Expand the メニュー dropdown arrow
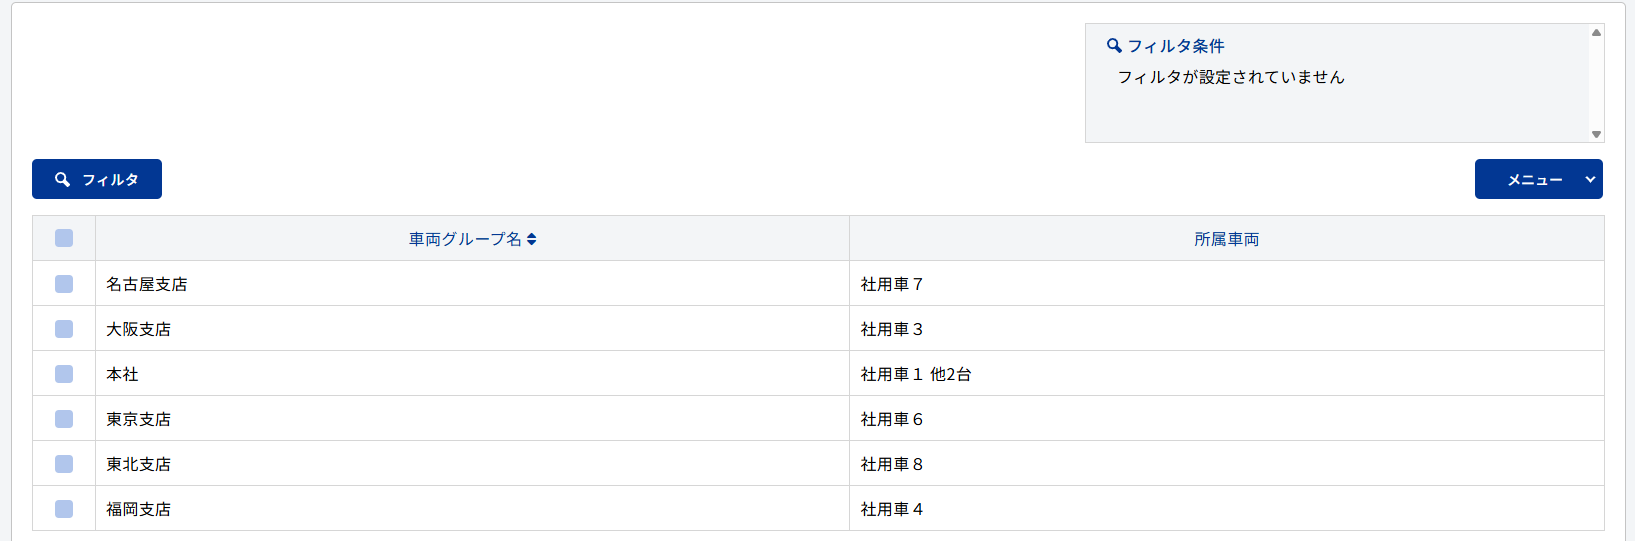 pos(1590,180)
